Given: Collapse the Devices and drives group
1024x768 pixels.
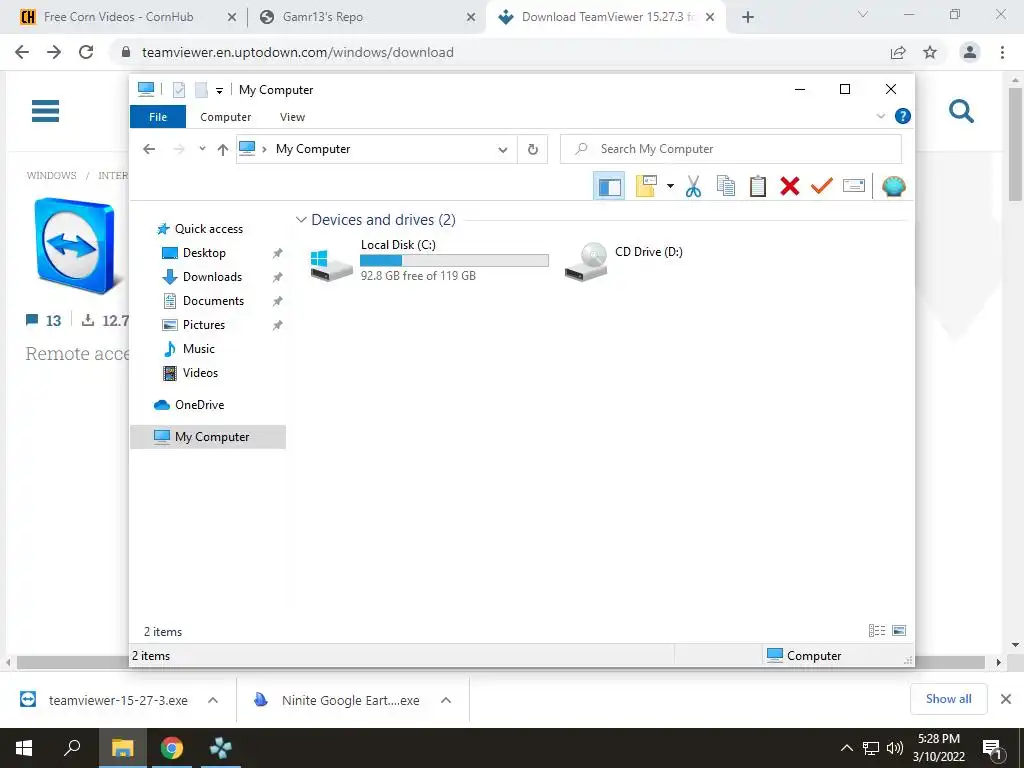Looking at the screenshot, I should tap(301, 219).
